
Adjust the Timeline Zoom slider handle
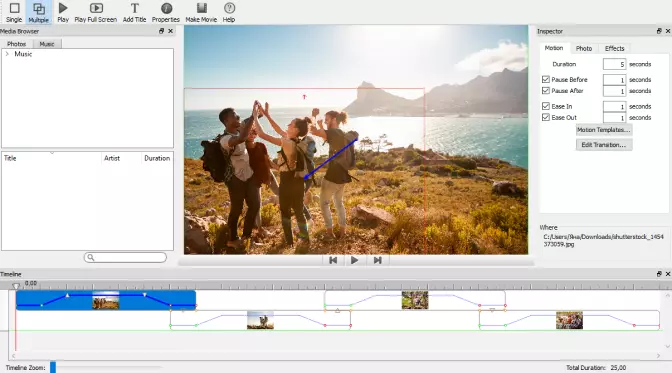coord(53,367)
